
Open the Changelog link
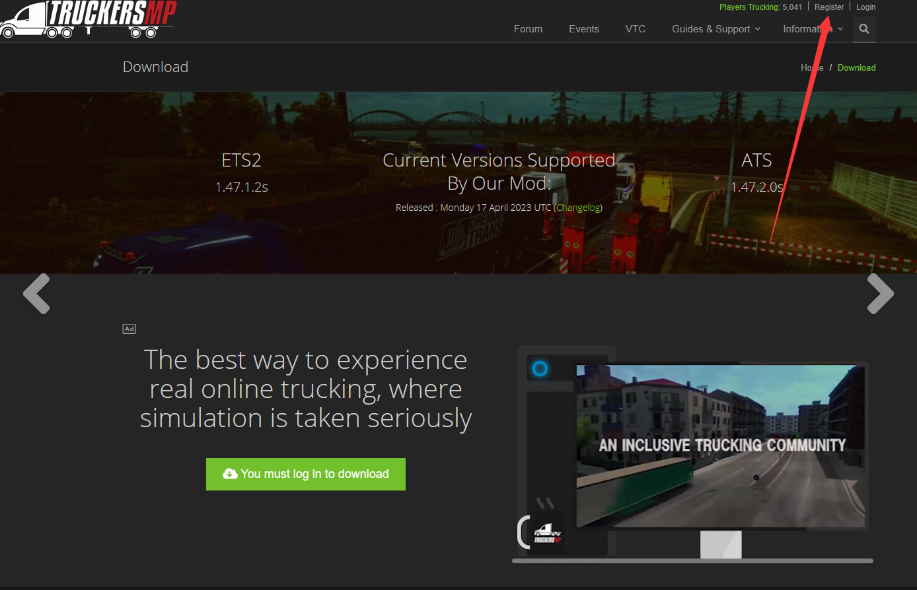[x=578, y=208]
